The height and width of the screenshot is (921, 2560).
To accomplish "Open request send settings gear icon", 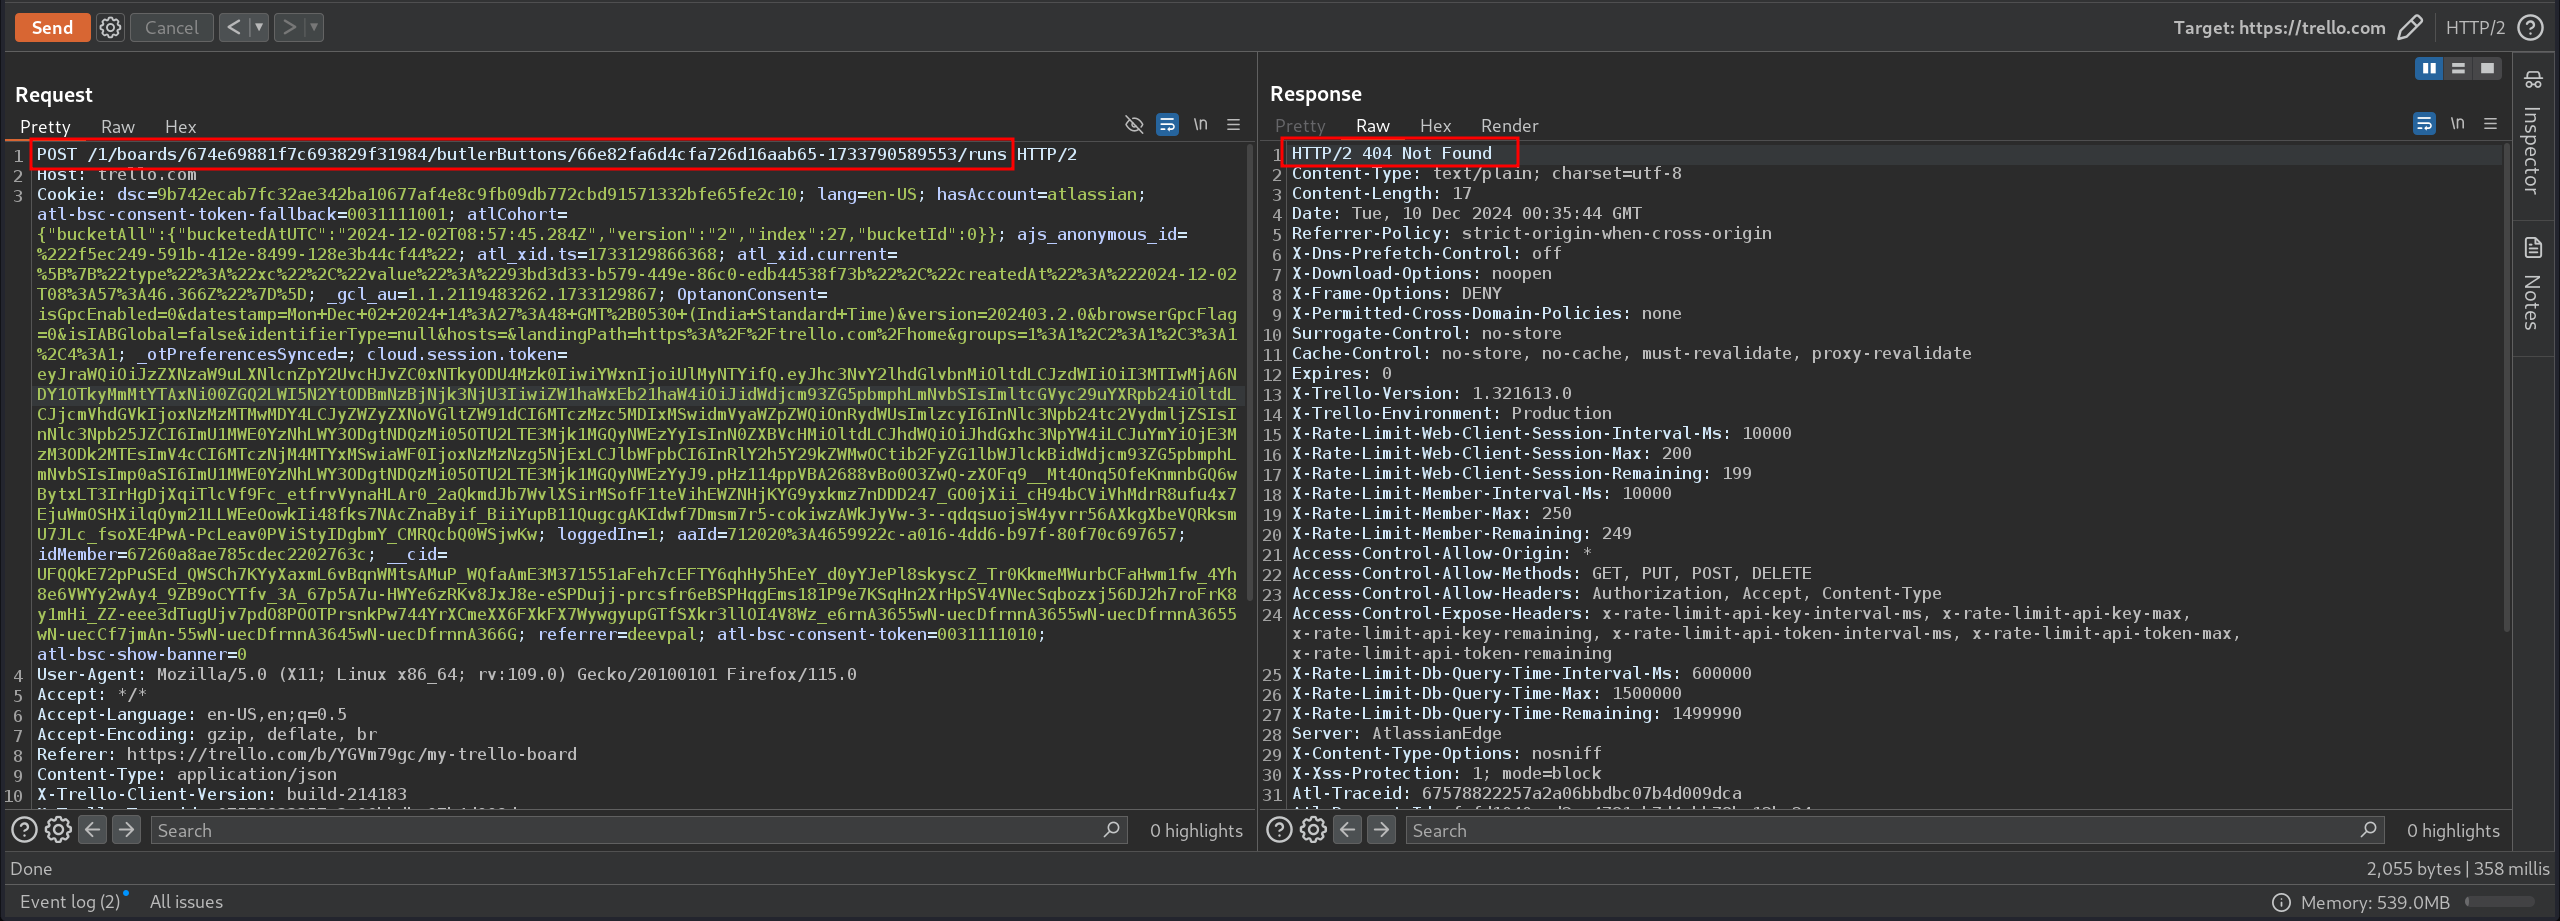I will pos(110,28).
